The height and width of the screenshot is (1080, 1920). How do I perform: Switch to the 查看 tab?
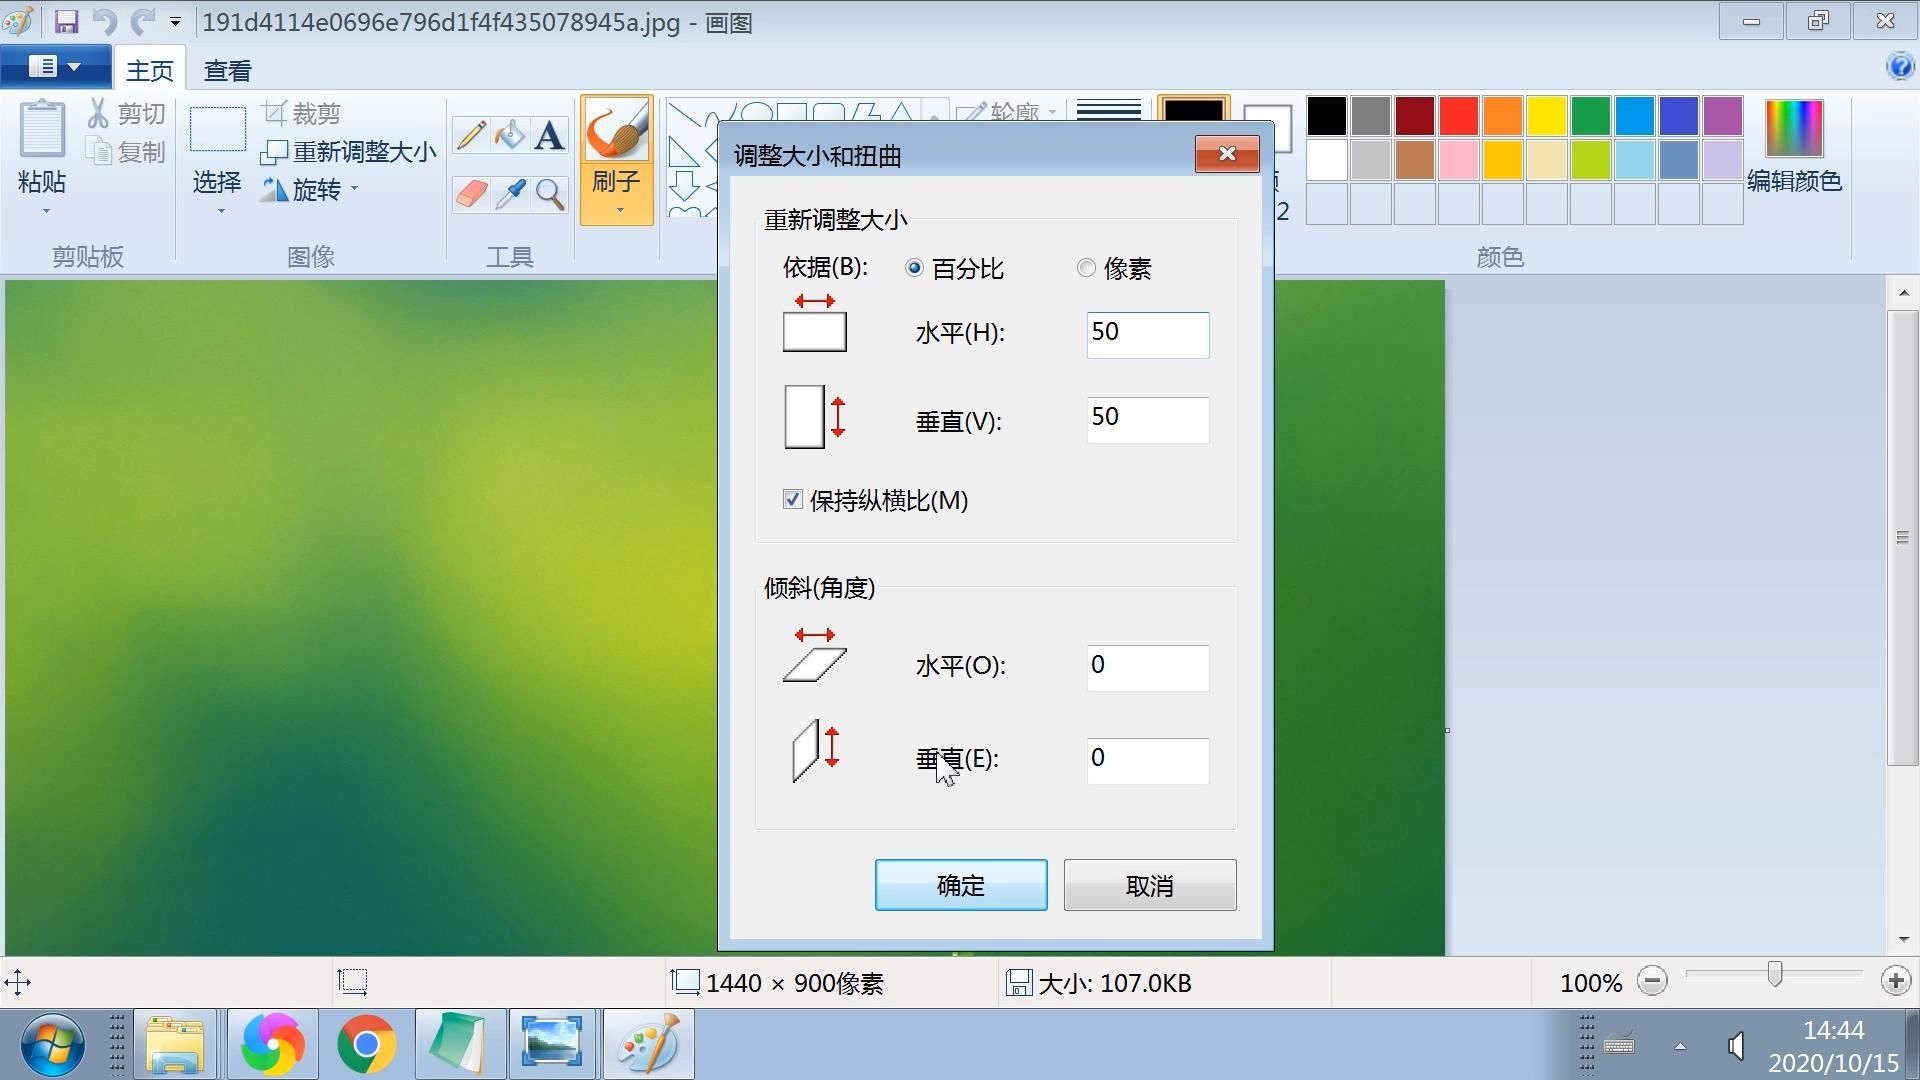227,71
